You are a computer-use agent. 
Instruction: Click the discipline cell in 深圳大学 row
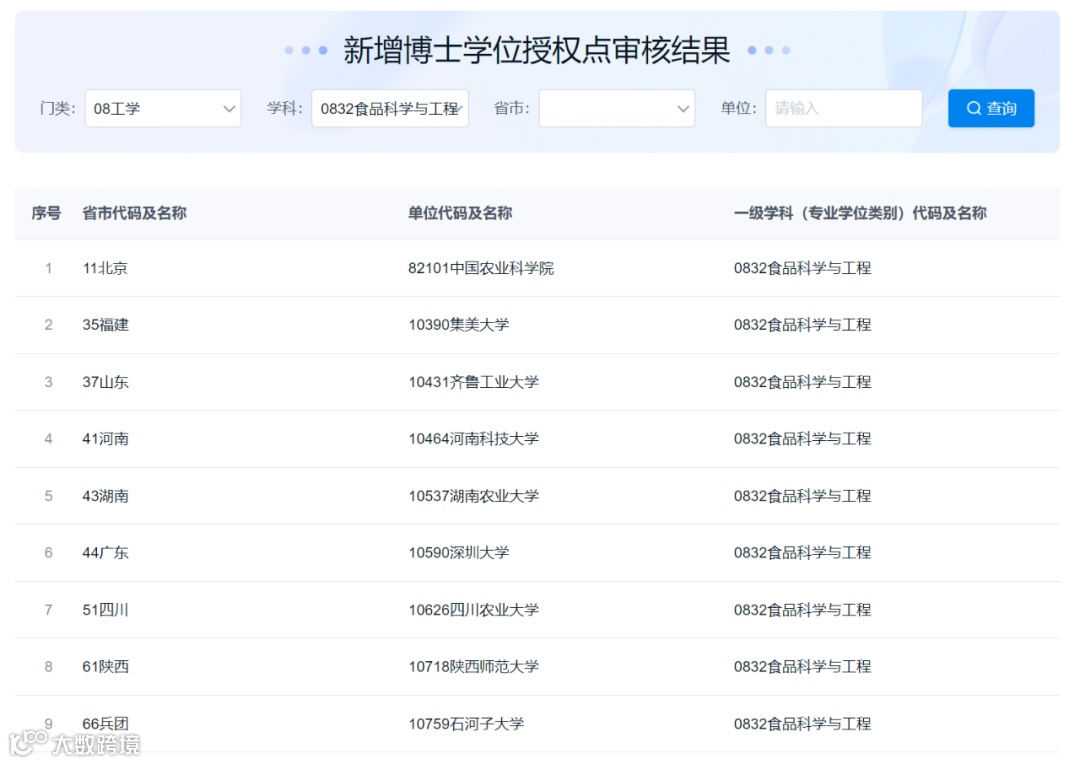(802, 553)
